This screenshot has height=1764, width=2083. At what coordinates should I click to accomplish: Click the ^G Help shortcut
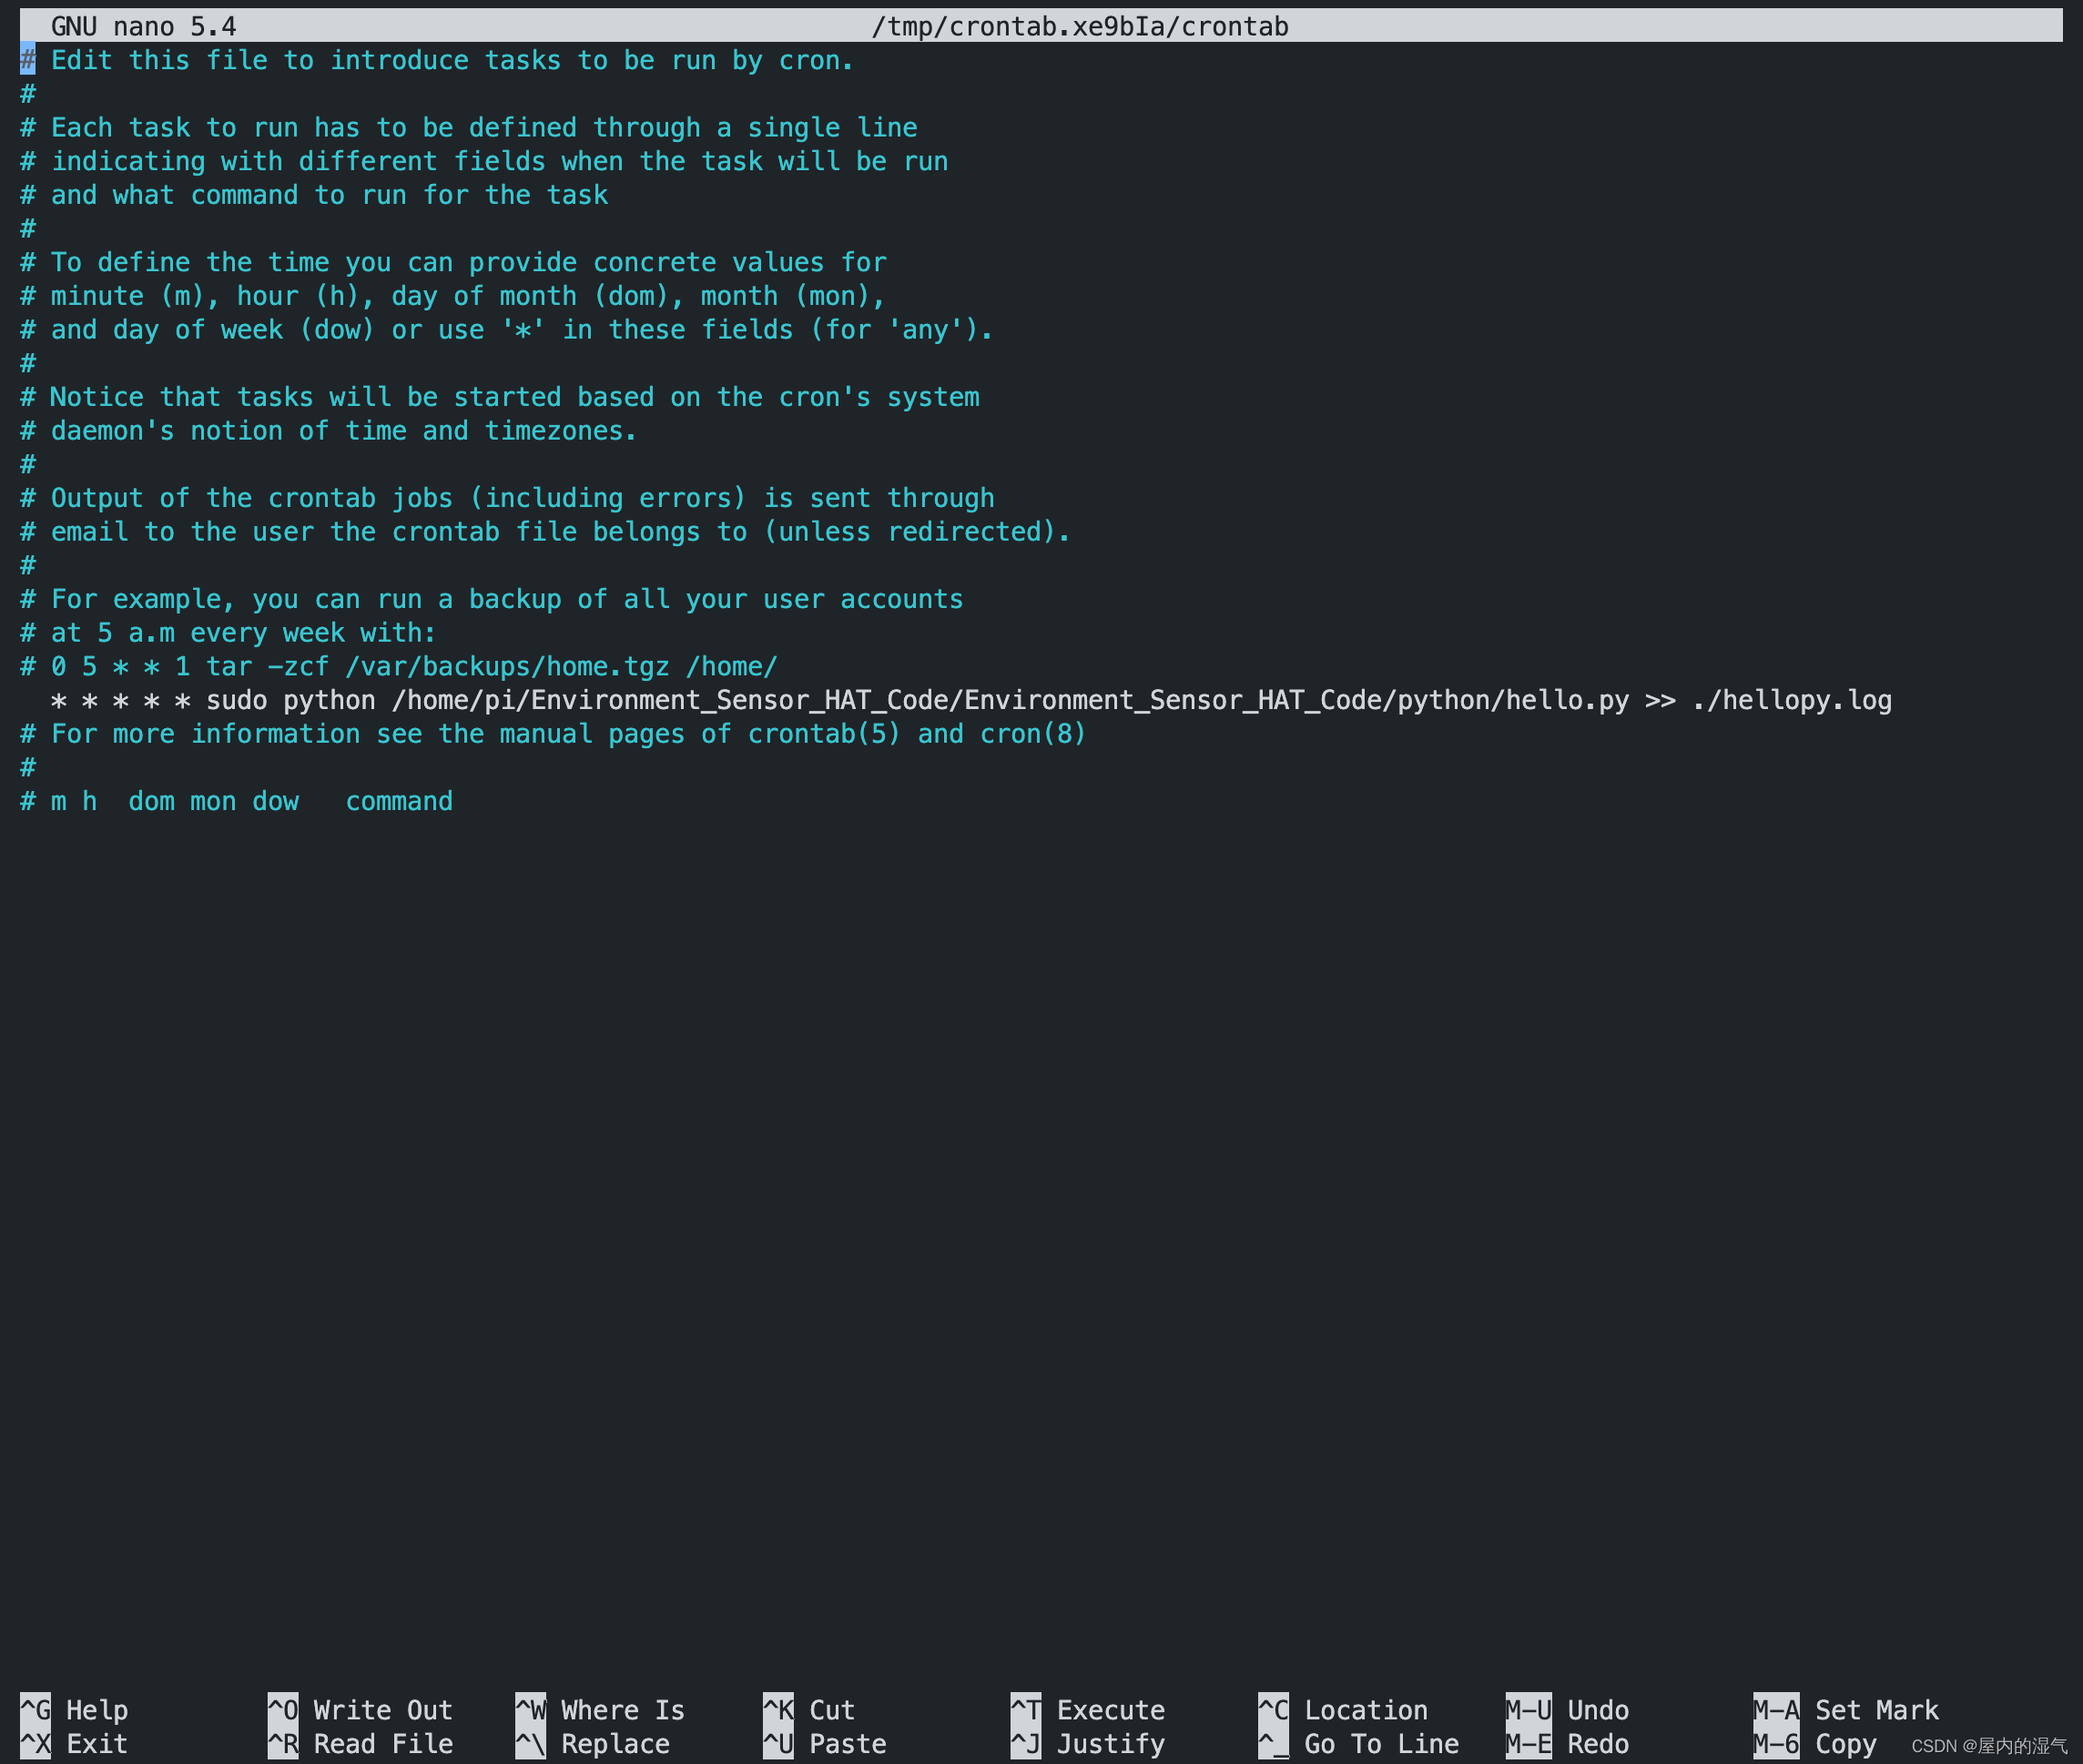click(x=74, y=1710)
